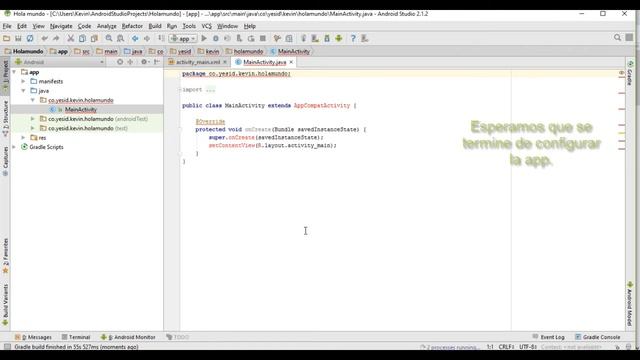Screen dimensions: 640x360
Task: Open the Terminal tool window button
Action: click(76, 337)
